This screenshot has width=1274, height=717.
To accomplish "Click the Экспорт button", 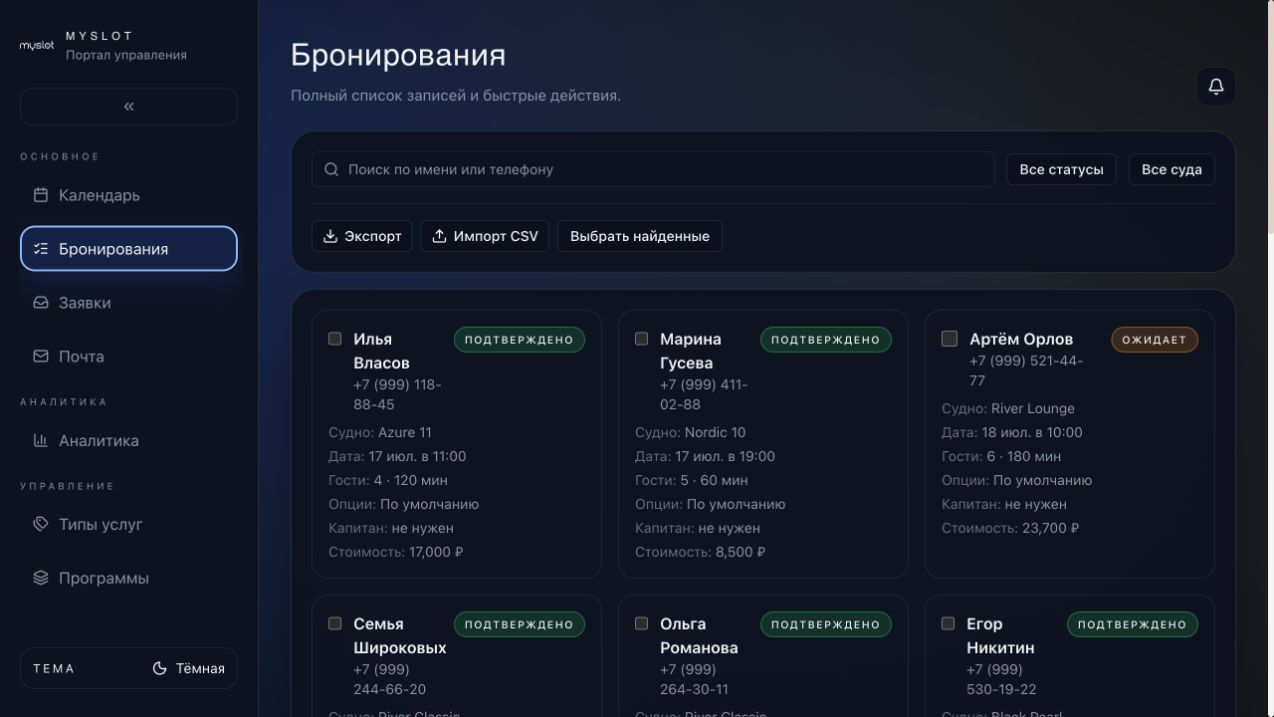I will click(362, 236).
